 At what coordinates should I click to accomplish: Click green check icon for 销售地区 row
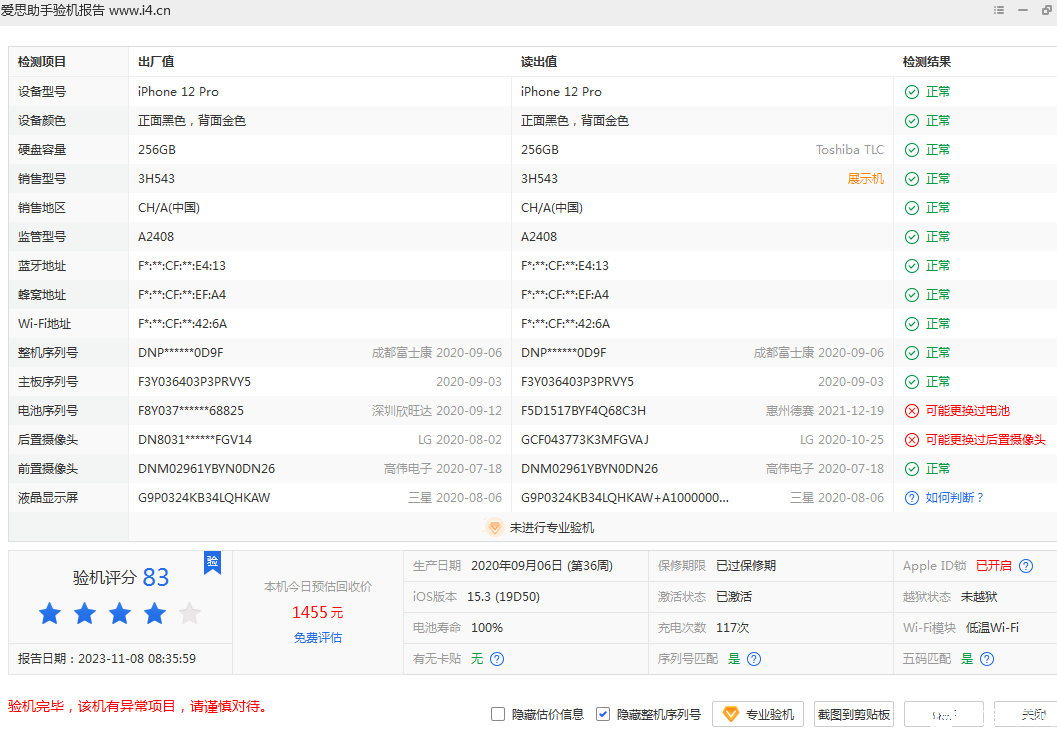pos(911,208)
